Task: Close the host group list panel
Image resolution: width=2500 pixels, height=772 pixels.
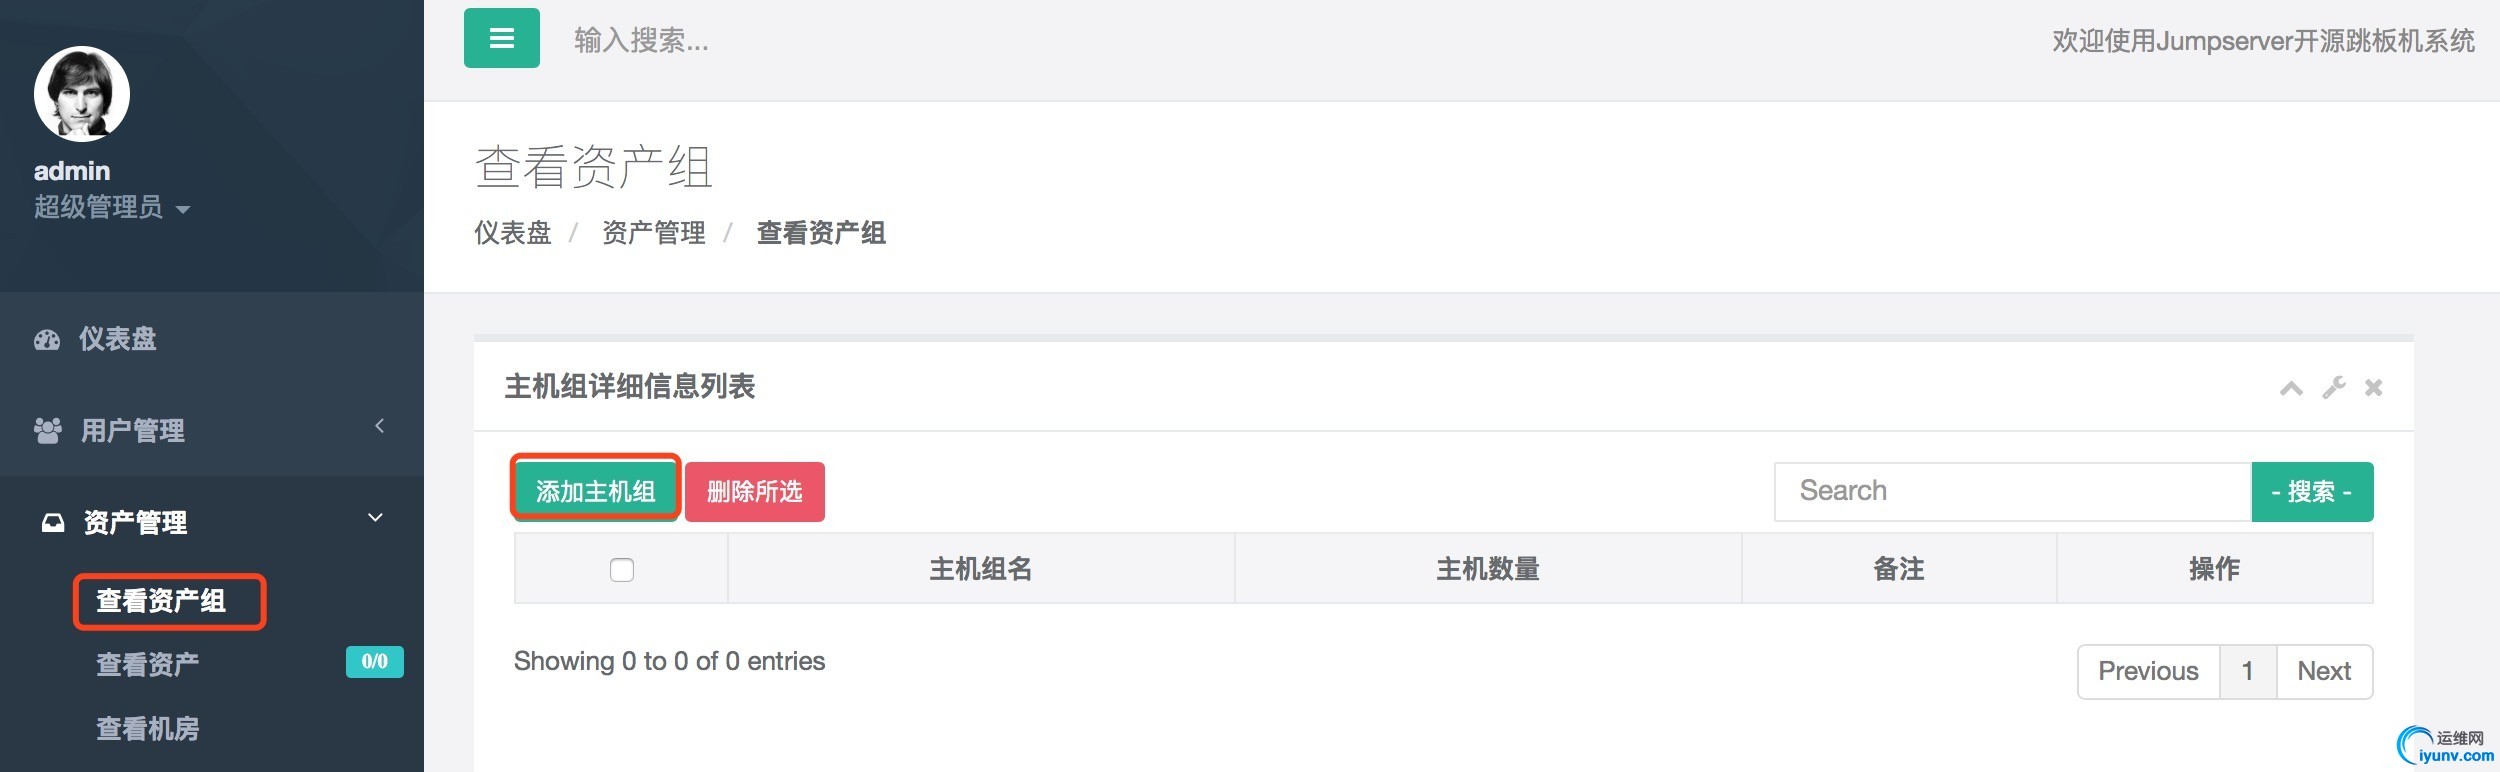Action: pos(2373,388)
